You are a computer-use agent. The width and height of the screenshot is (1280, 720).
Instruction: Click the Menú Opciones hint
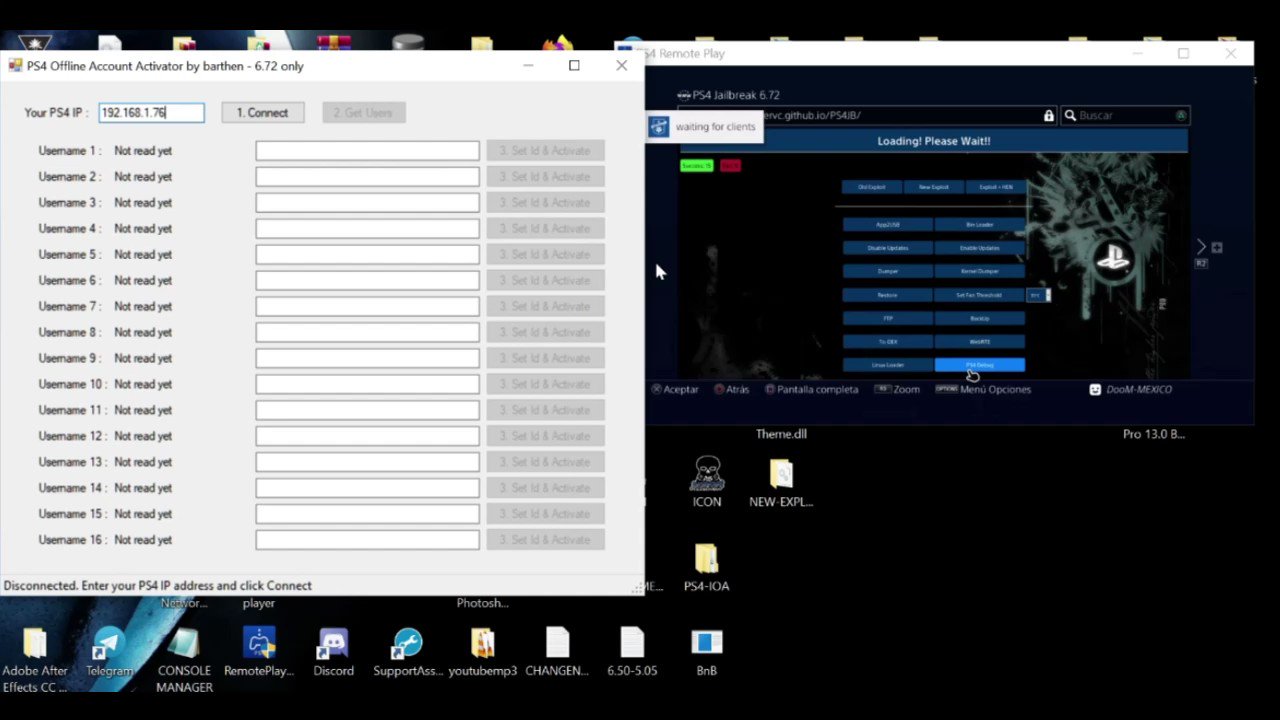click(983, 390)
